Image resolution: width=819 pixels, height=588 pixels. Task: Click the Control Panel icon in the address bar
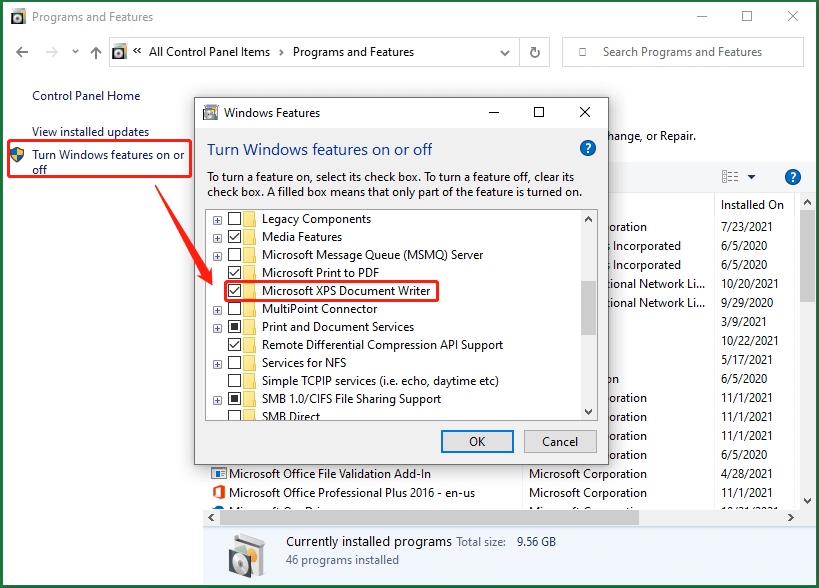coord(120,52)
